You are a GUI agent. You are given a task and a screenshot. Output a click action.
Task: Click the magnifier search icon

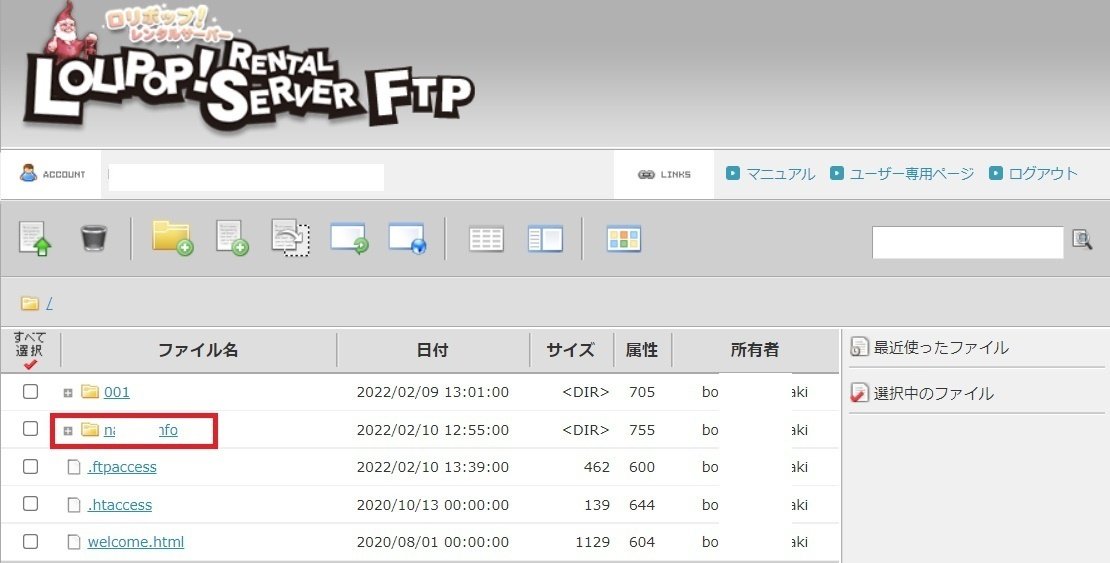coord(1082,239)
